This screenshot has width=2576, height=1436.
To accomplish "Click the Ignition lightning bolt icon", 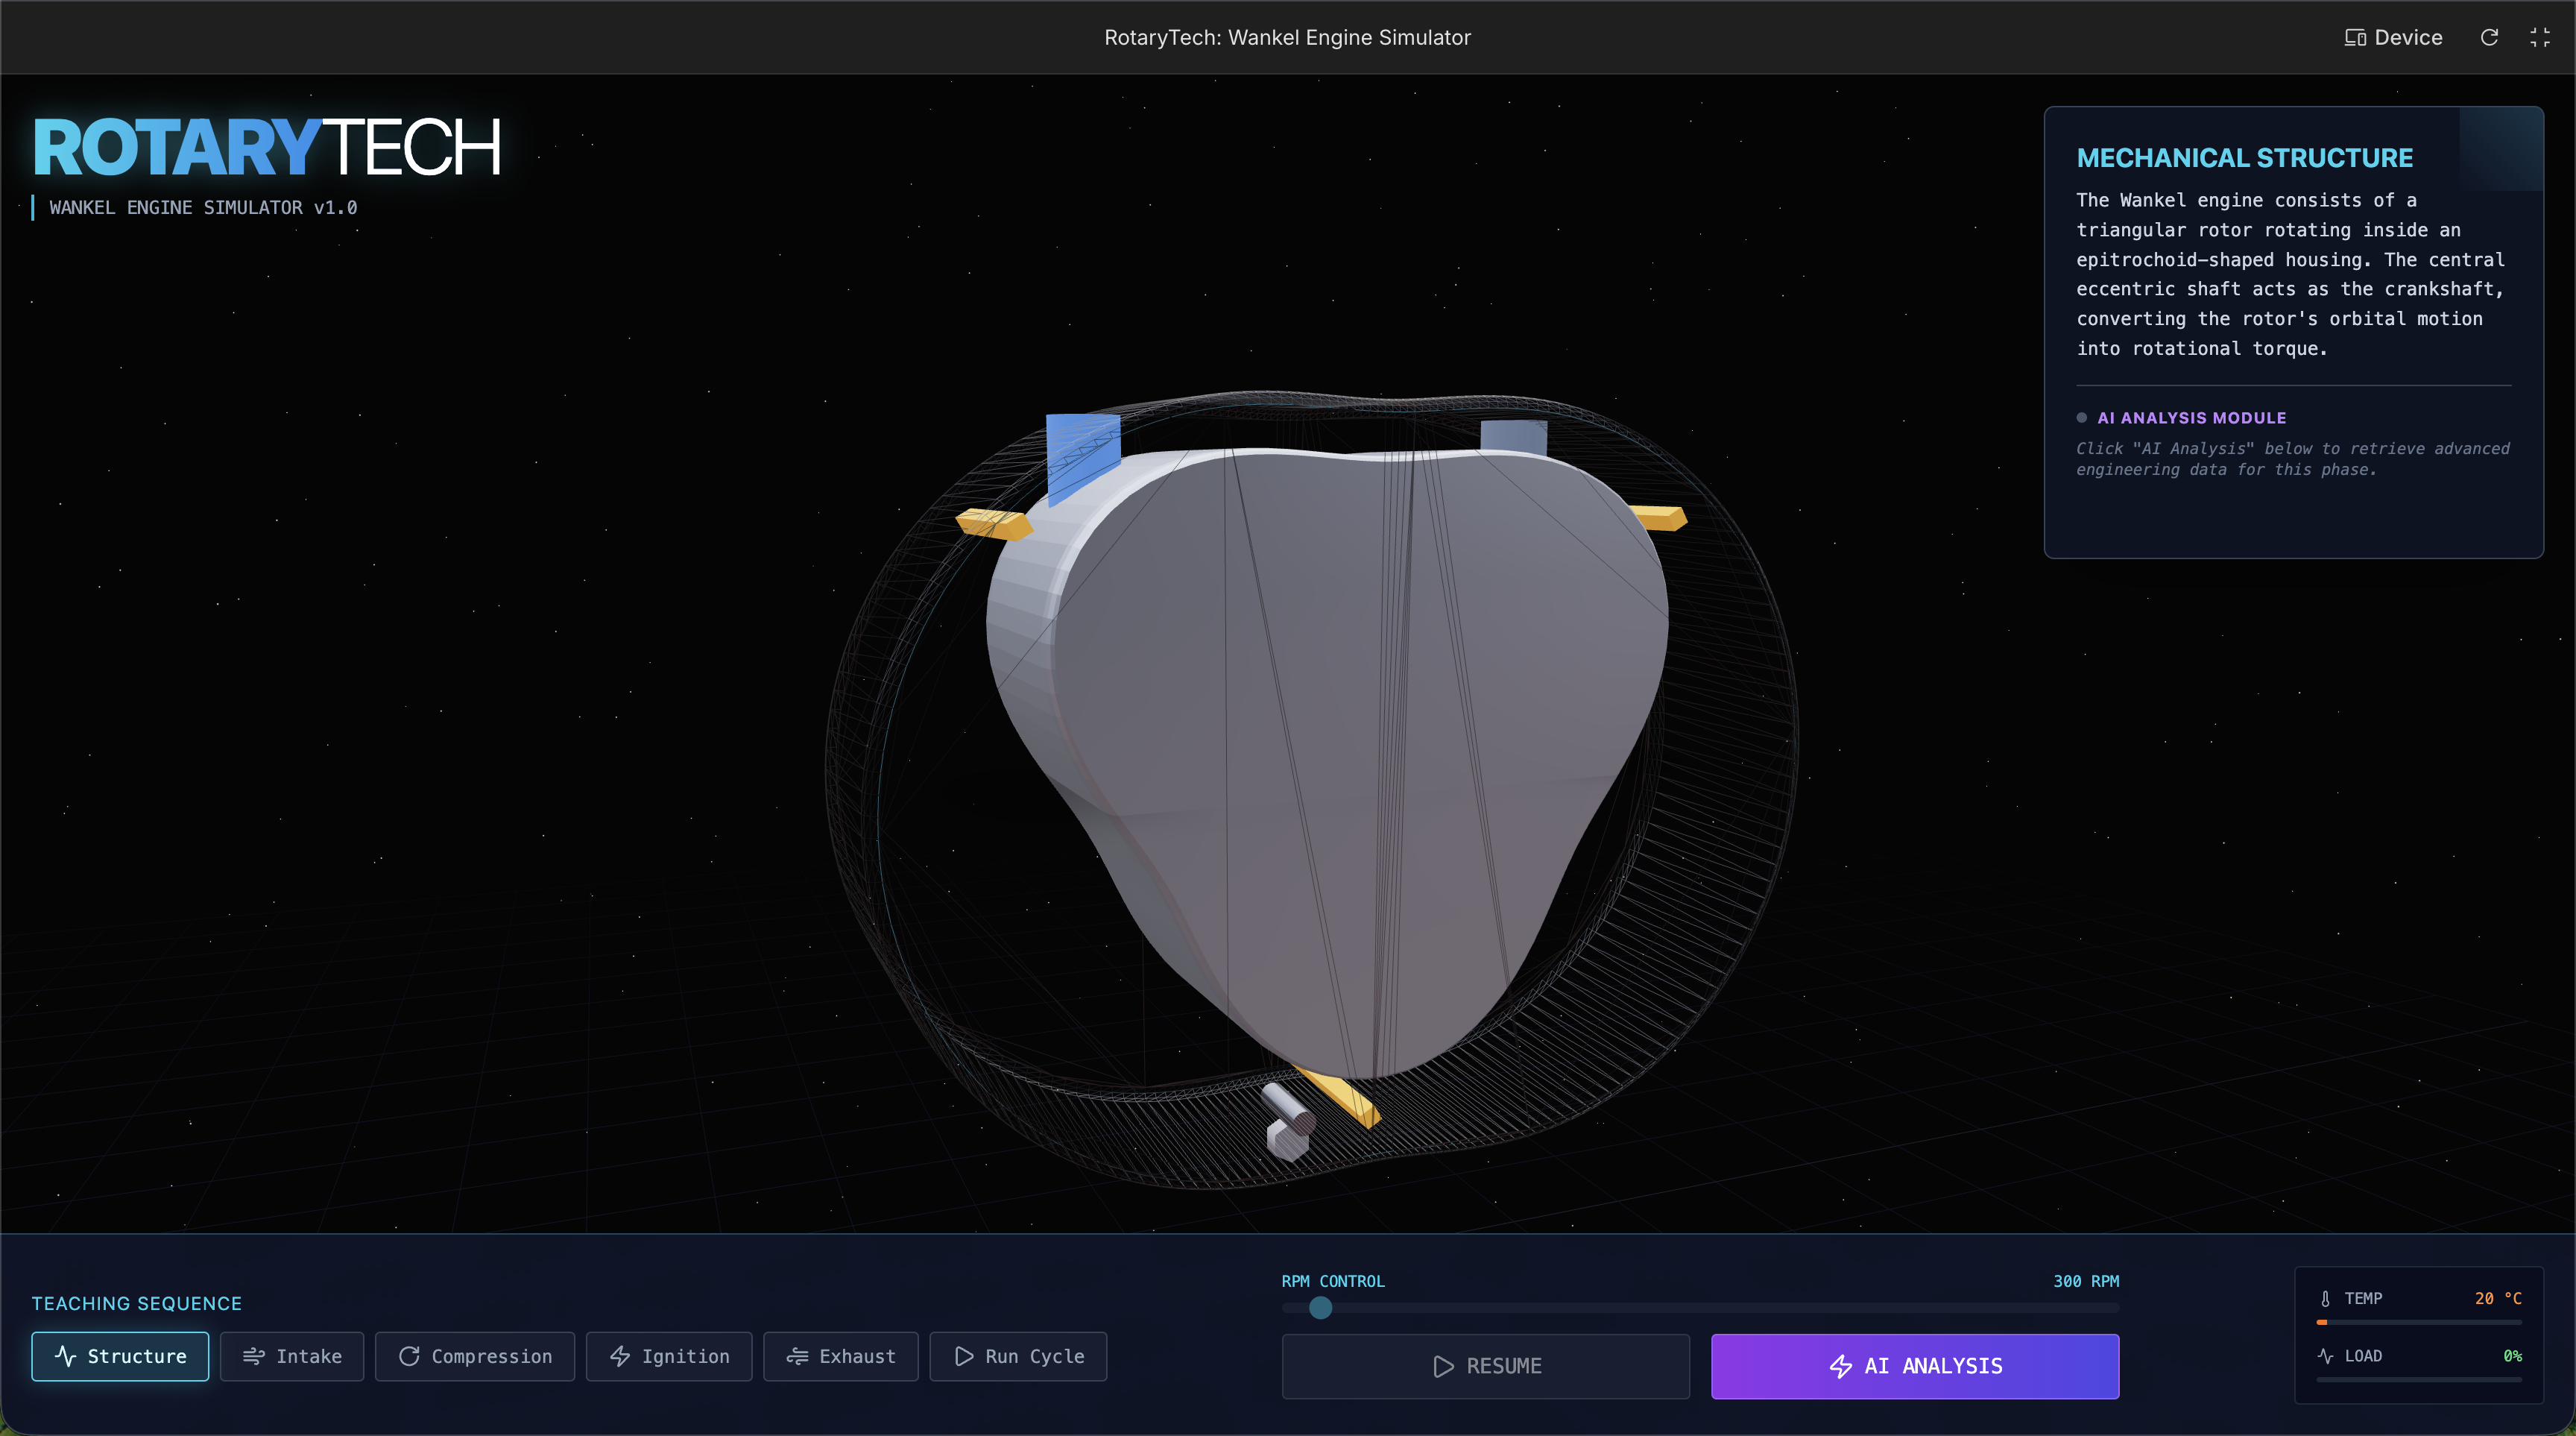I will coord(620,1356).
